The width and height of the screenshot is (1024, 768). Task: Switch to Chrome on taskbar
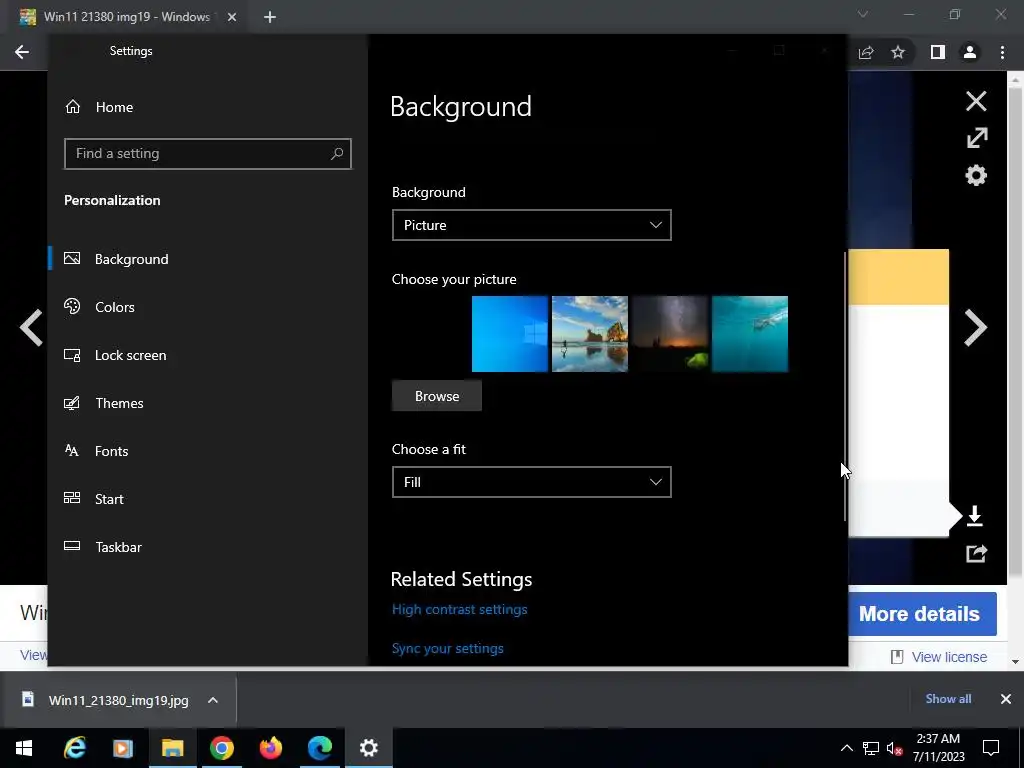(x=221, y=748)
